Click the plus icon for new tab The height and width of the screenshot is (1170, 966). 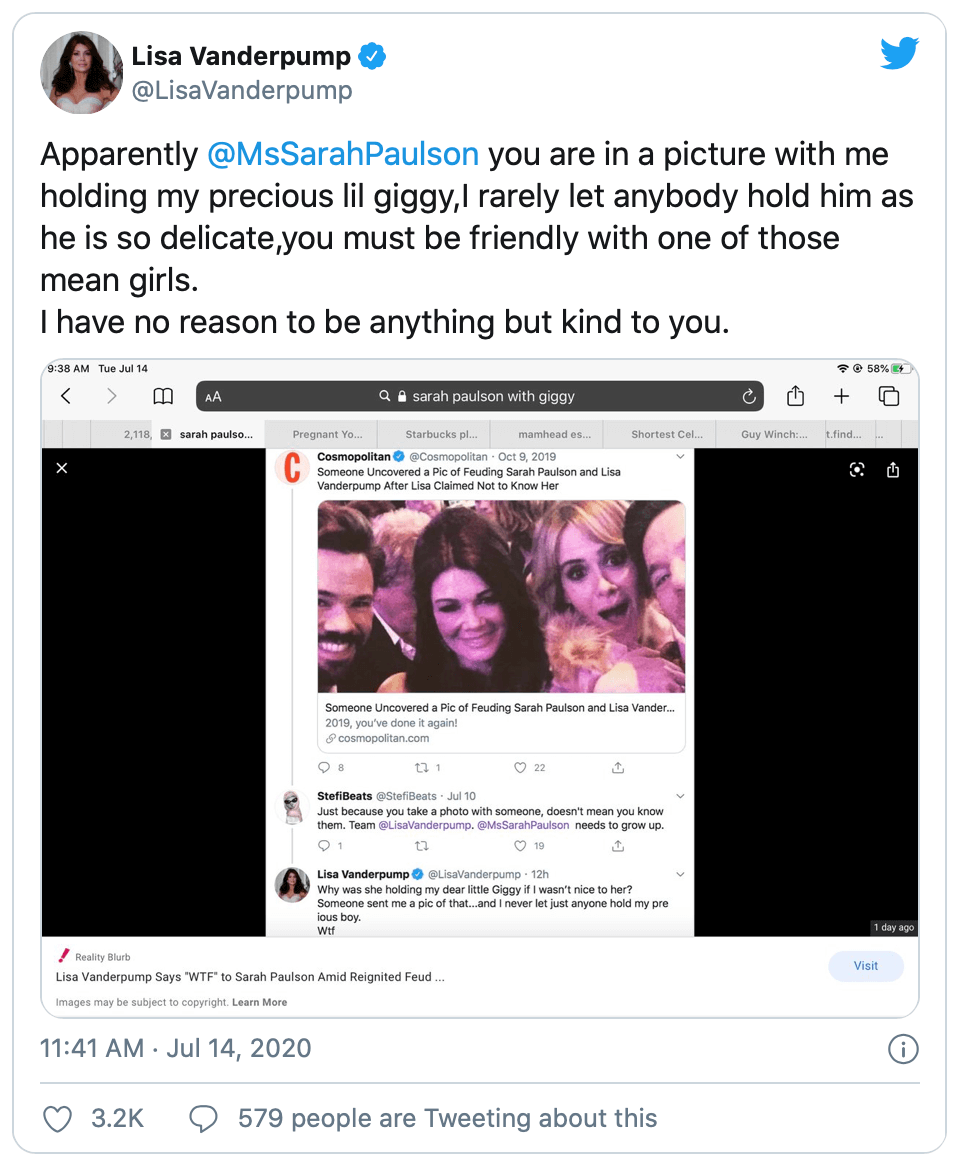[x=842, y=397]
